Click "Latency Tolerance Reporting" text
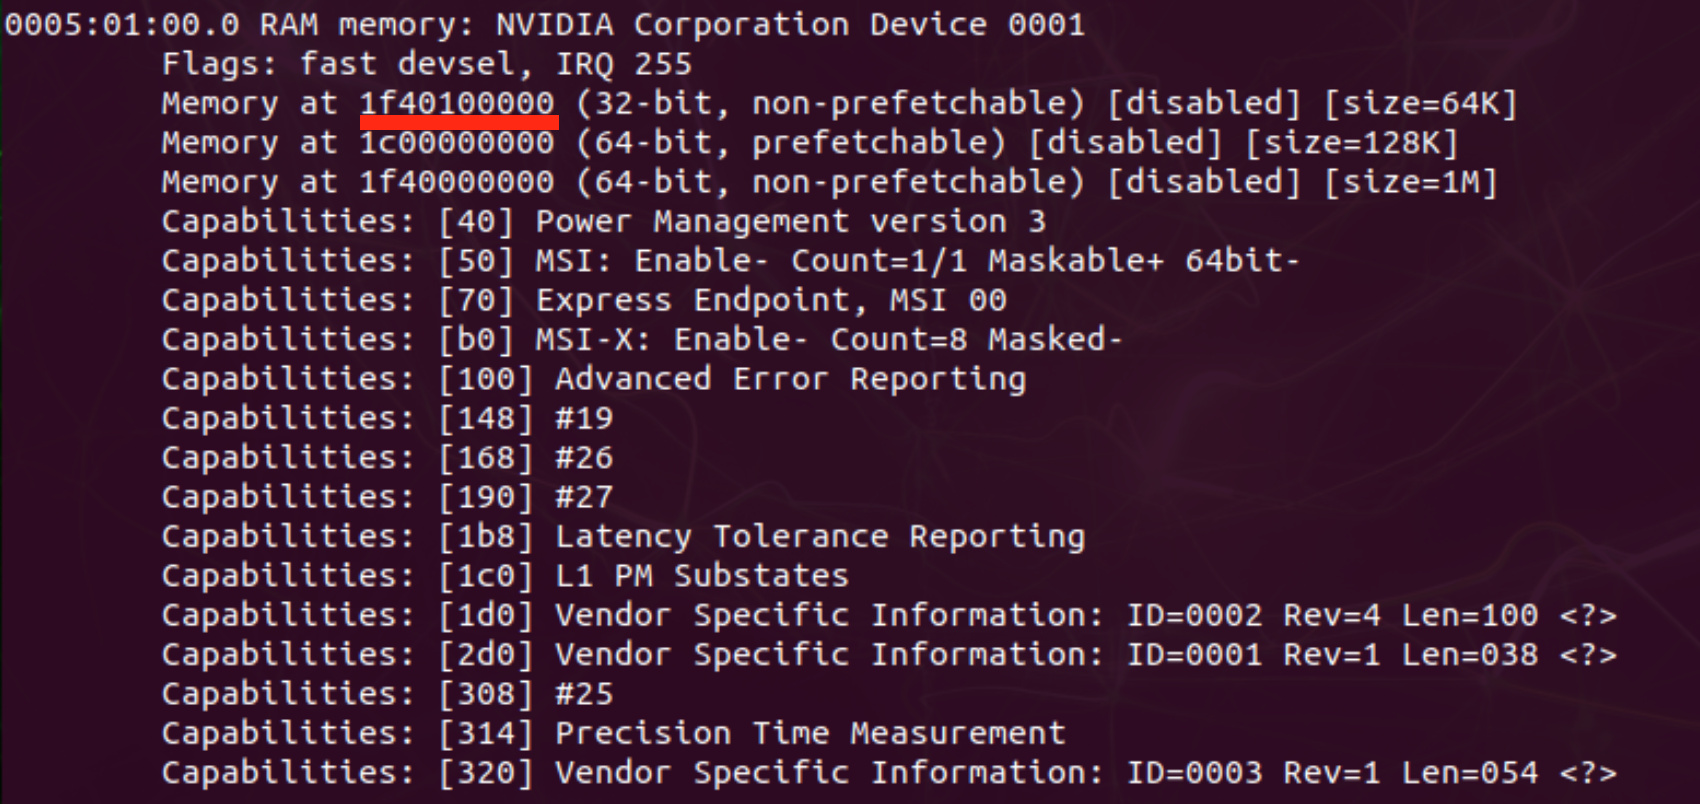The image size is (1700, 804). point(820,537)
